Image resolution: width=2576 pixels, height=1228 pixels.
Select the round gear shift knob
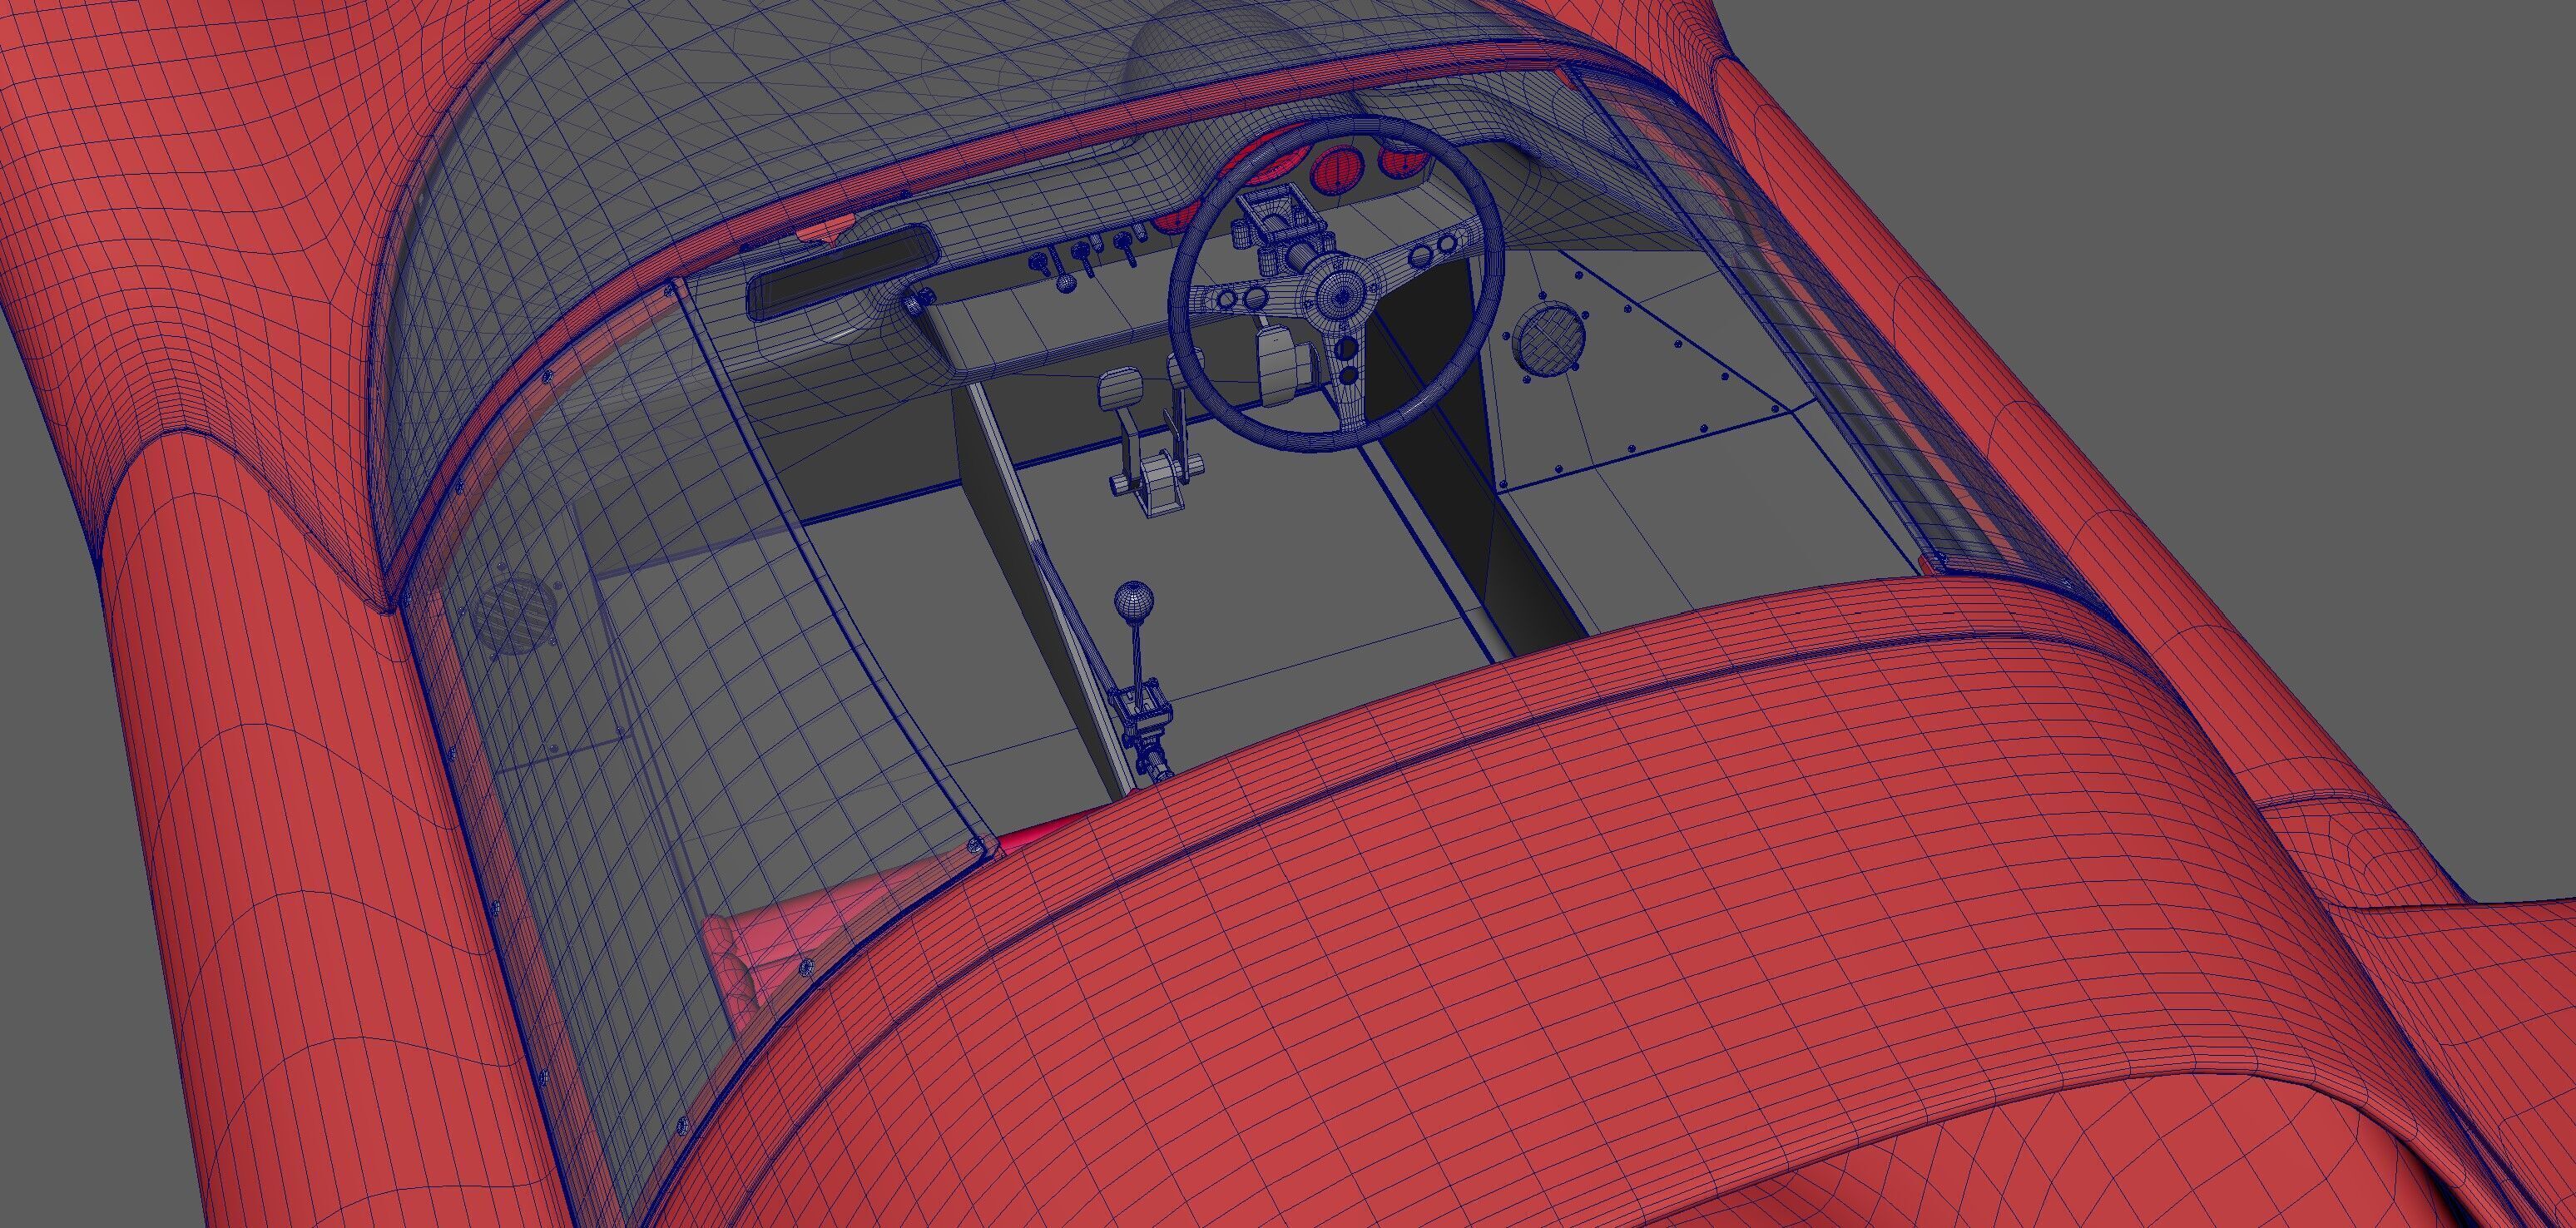(x=1134, y=603)
